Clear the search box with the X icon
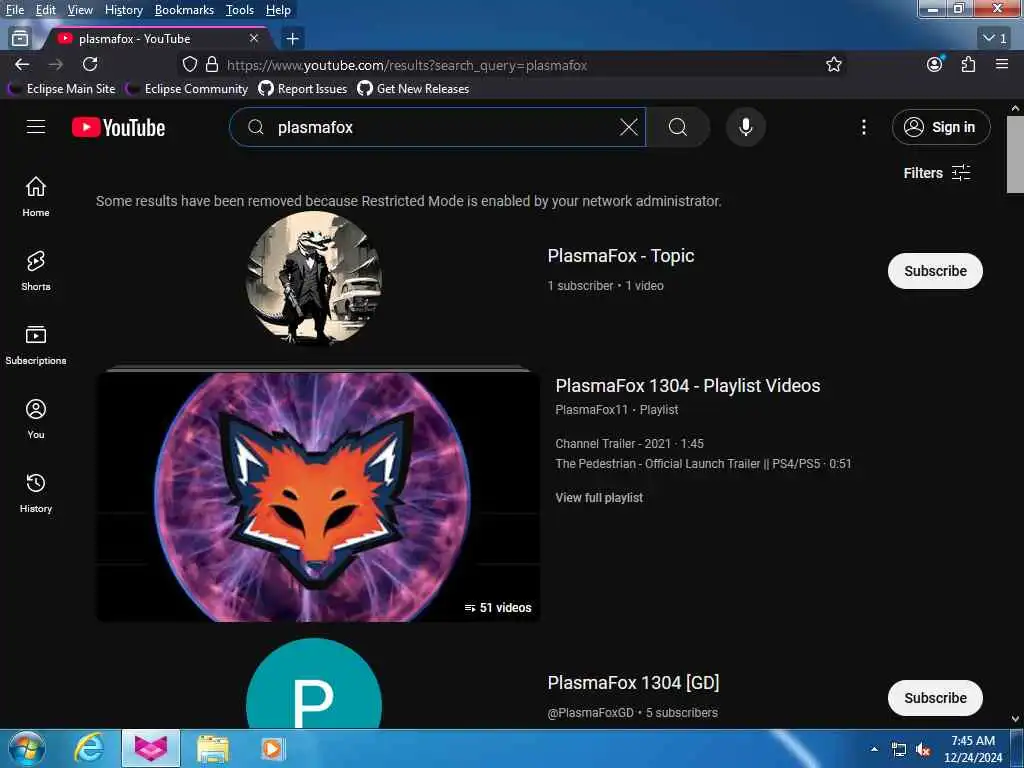The width and height of the screenshot is (1024, 768). (629, 127)
